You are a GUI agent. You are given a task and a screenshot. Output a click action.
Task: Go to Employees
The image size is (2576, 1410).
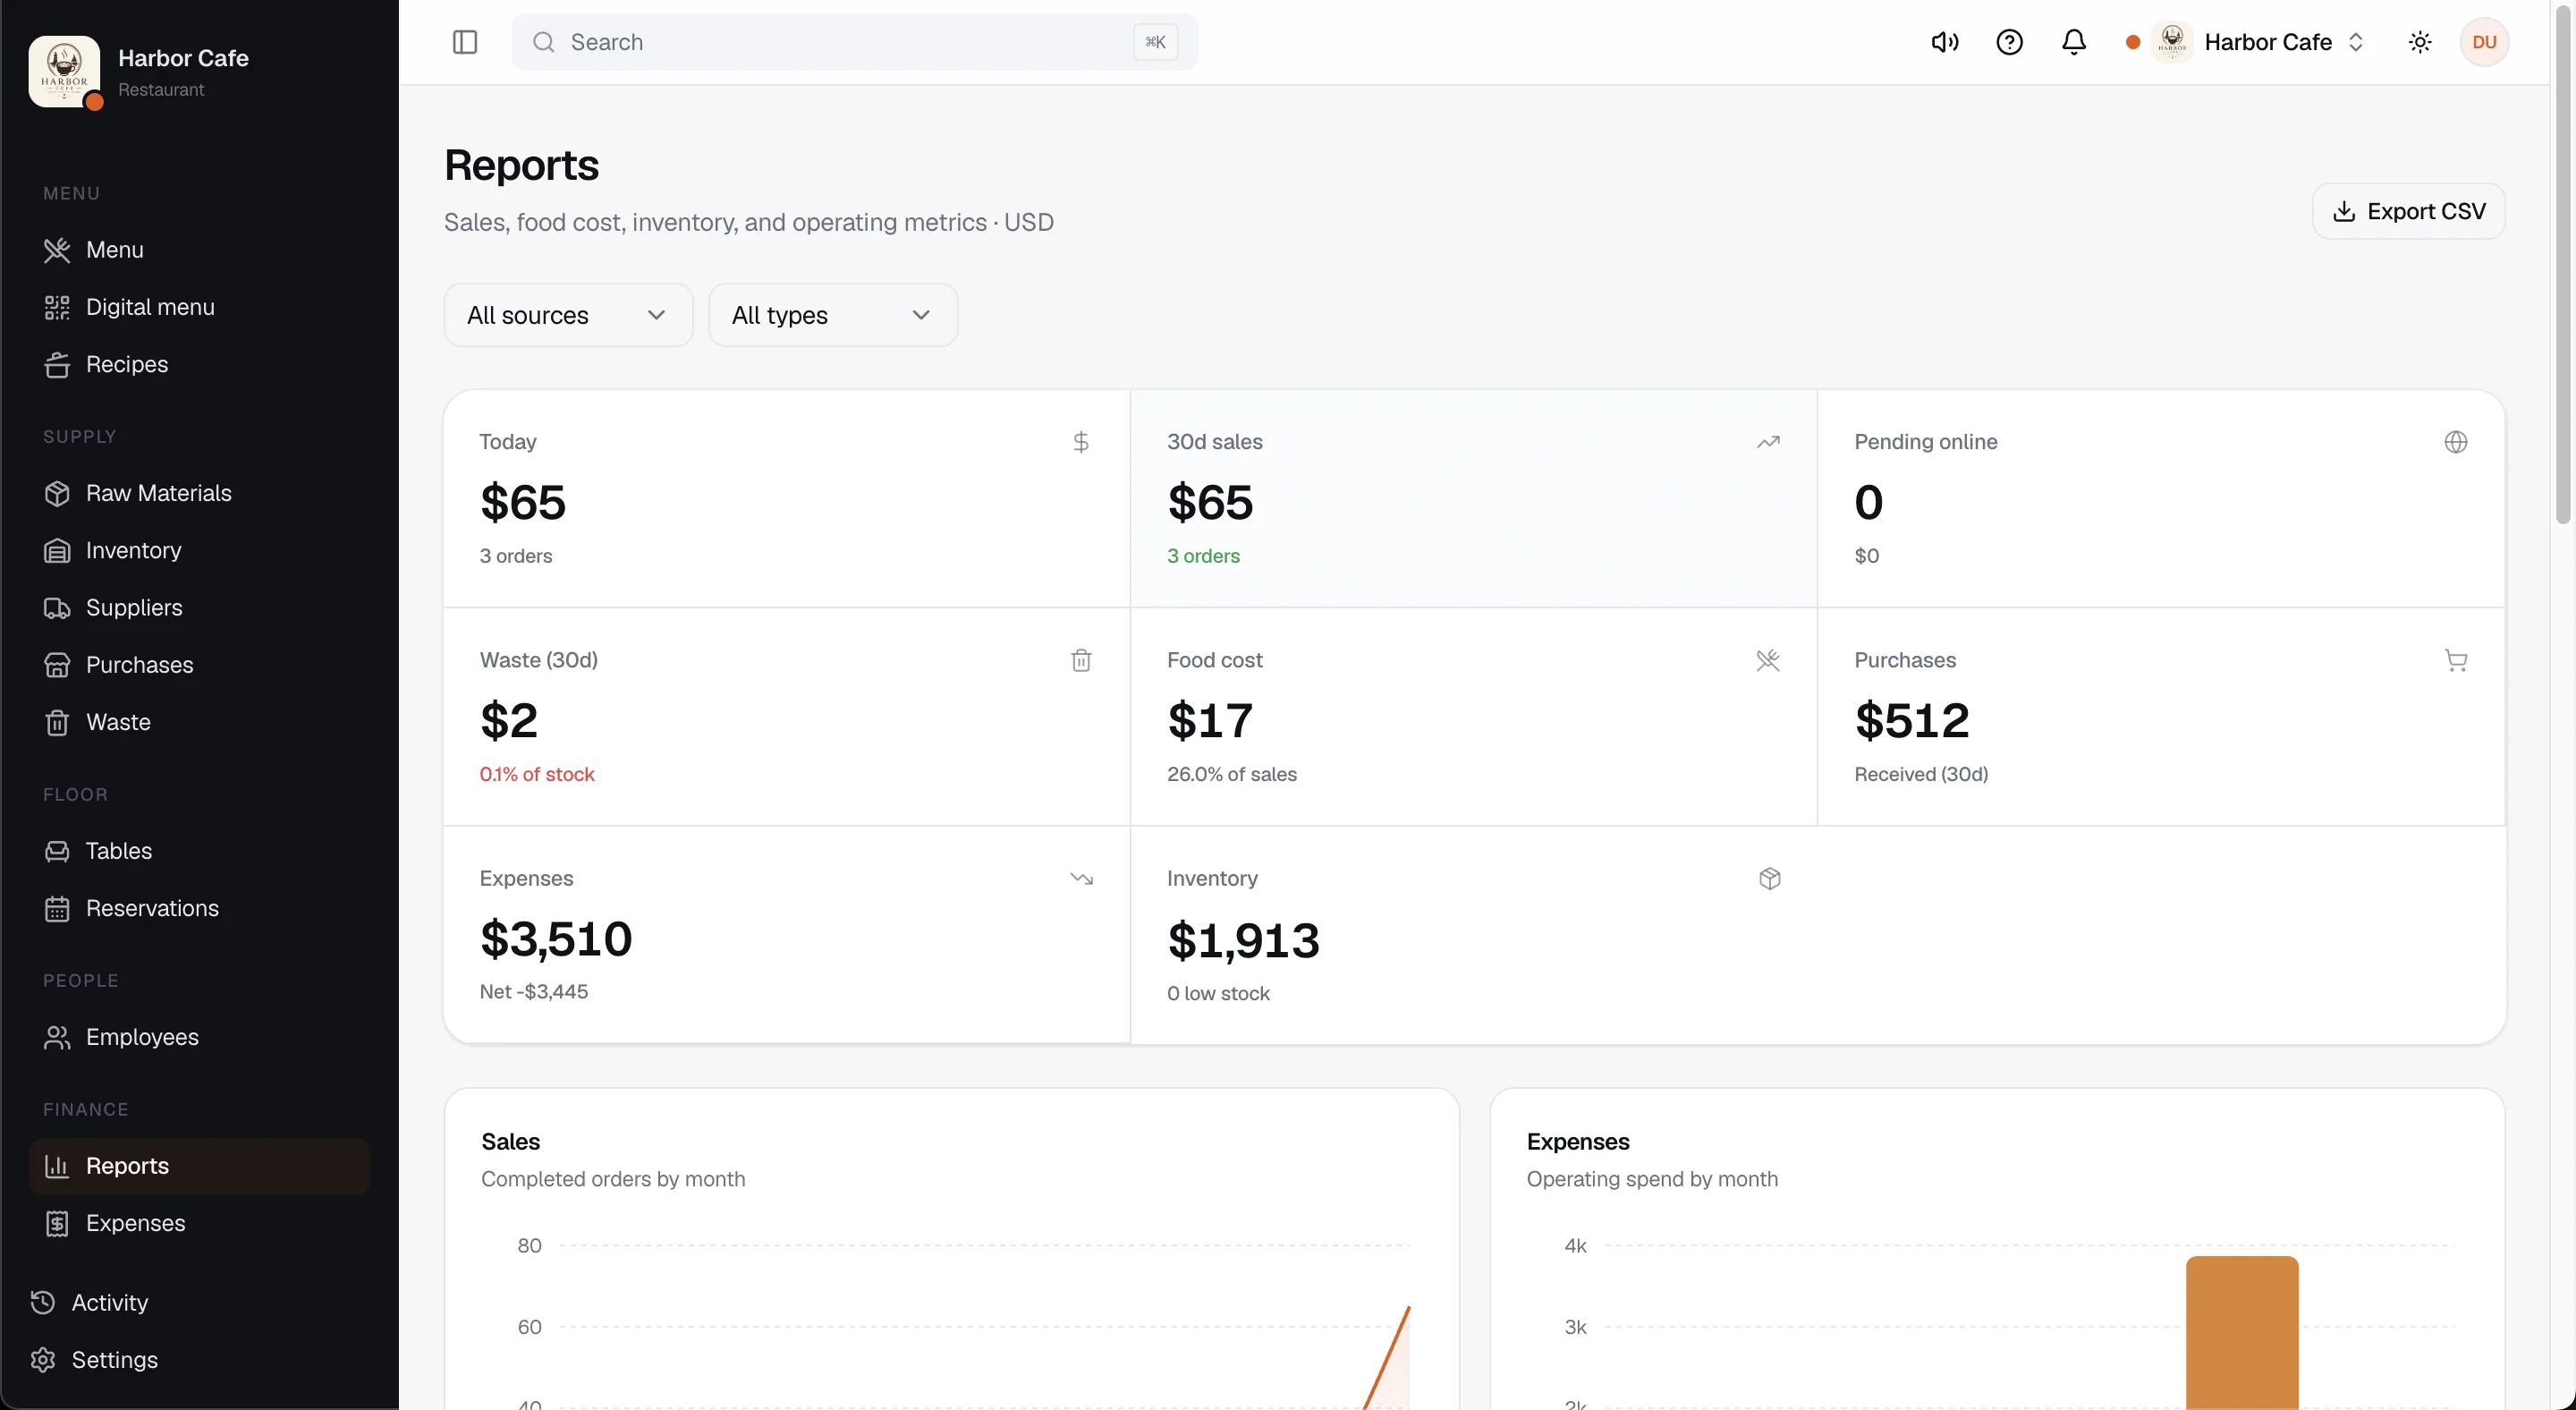(x=199, y=1037)
